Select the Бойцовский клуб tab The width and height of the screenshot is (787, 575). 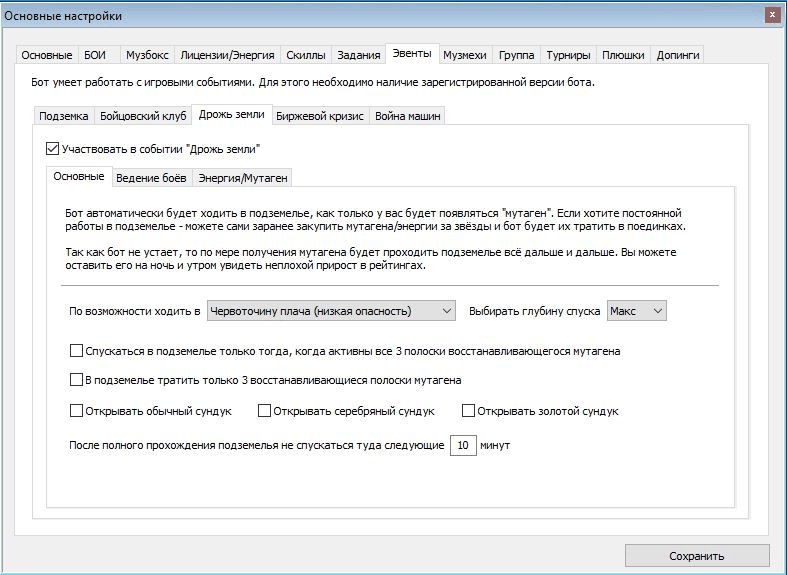(143, 116)
